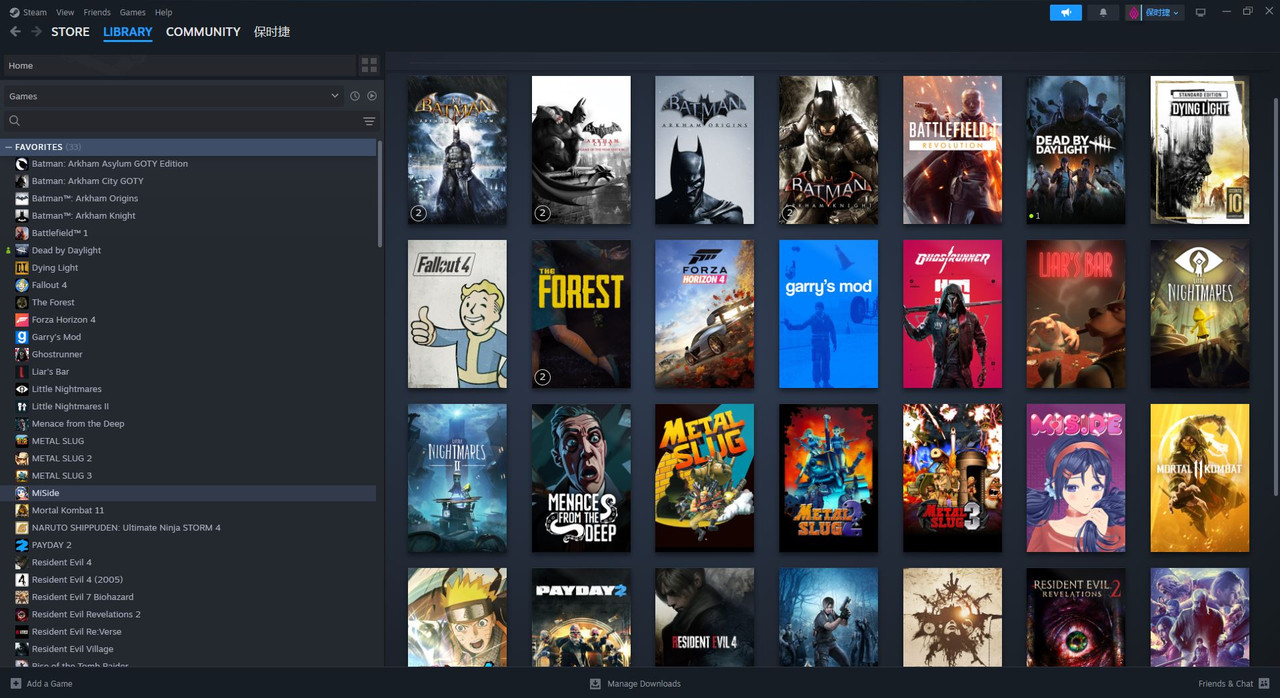The height and width of the screenshot is (698, 1280).
Task: Open Liar's Bar cover art
Action: tap(1076, 314)
